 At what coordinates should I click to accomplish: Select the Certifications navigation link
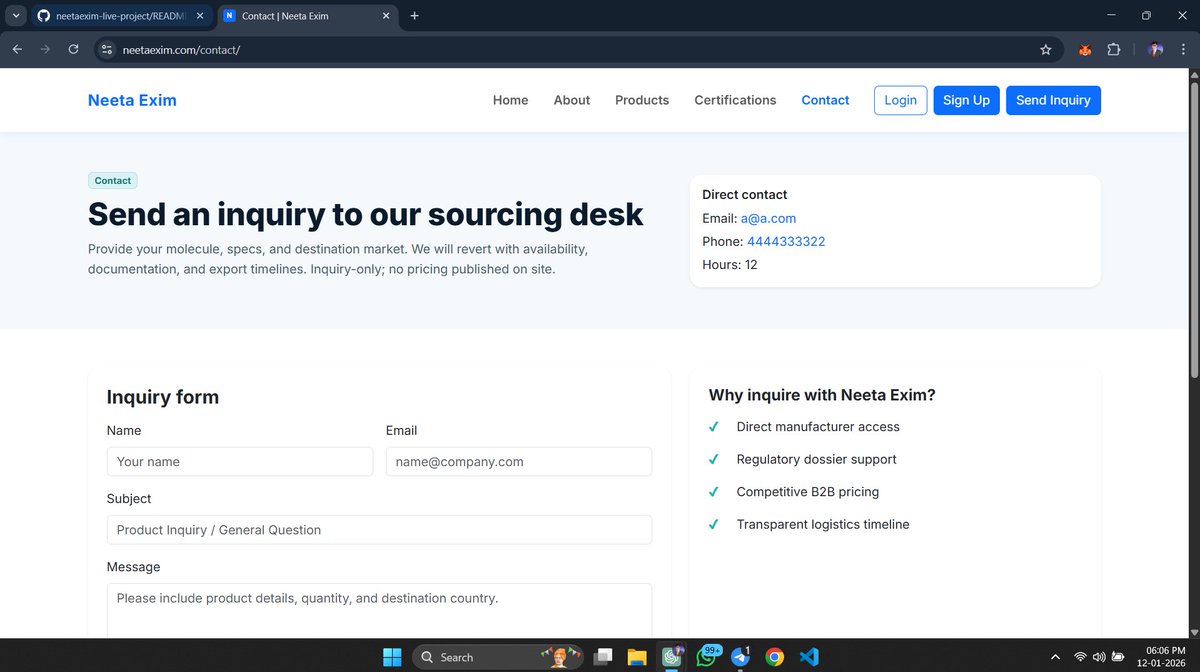(735, 100)
